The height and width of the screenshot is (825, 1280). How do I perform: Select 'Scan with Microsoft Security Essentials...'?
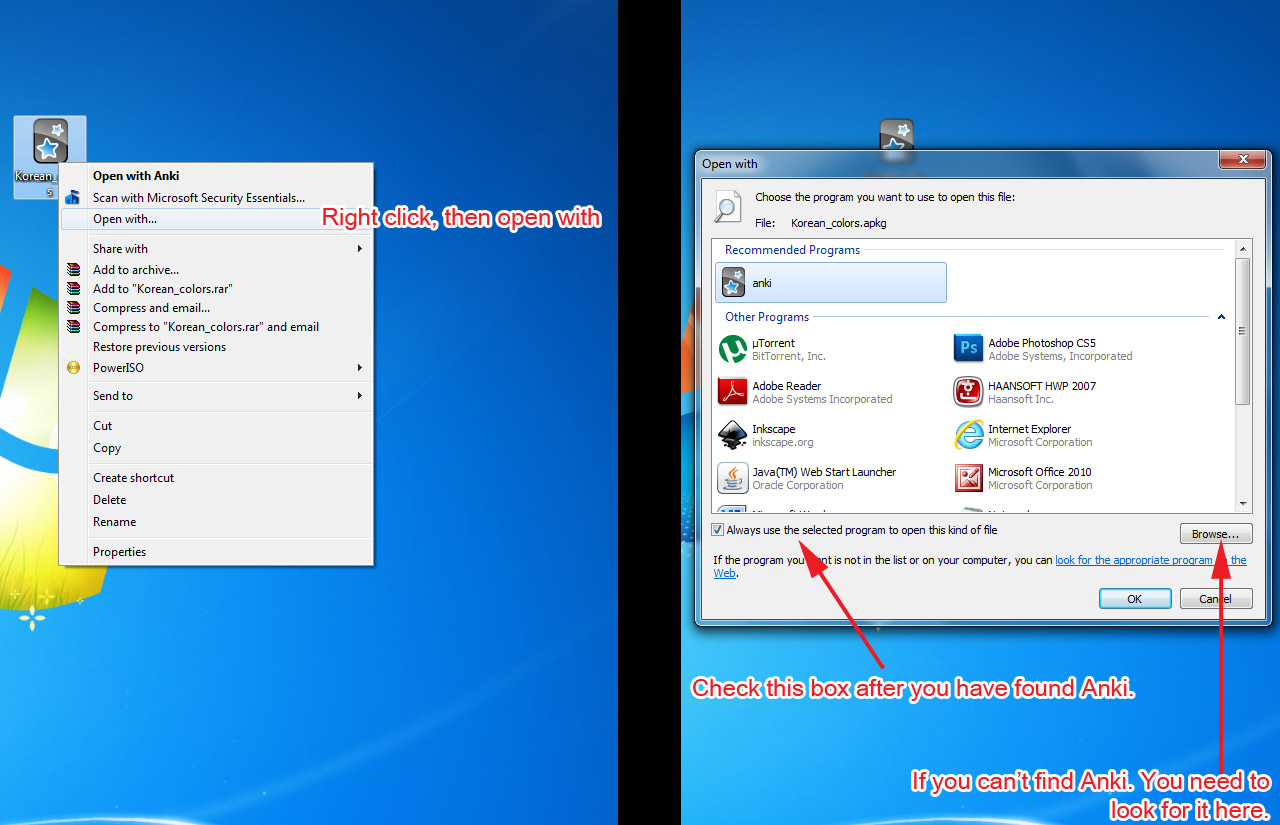pos(198,198)
